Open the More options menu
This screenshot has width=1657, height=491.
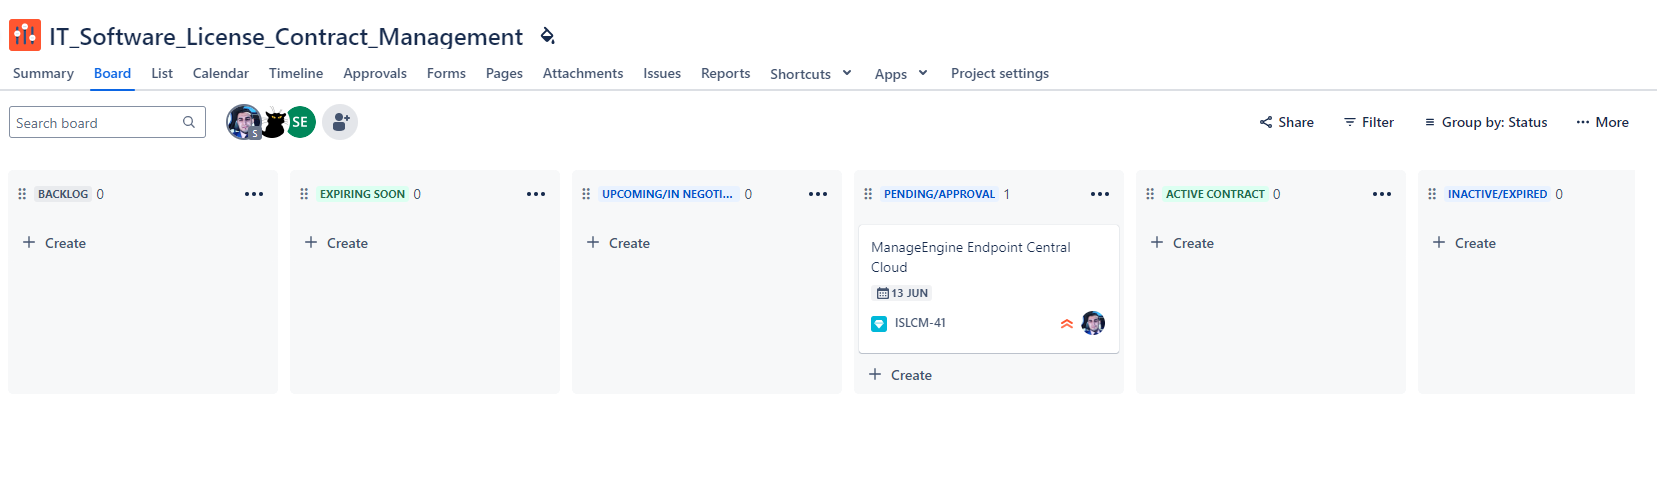1603,122
